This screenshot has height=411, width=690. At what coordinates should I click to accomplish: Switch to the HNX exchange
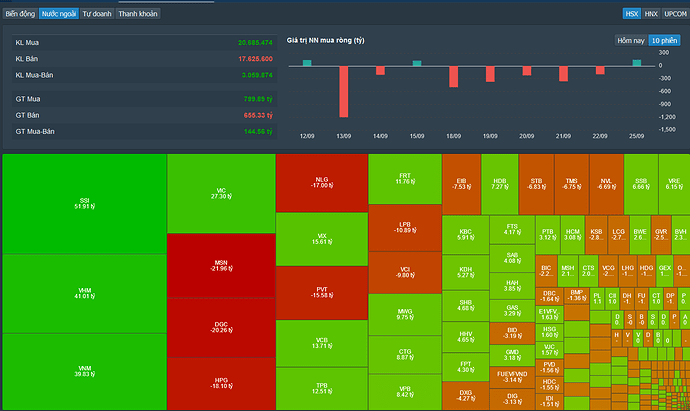651,14
